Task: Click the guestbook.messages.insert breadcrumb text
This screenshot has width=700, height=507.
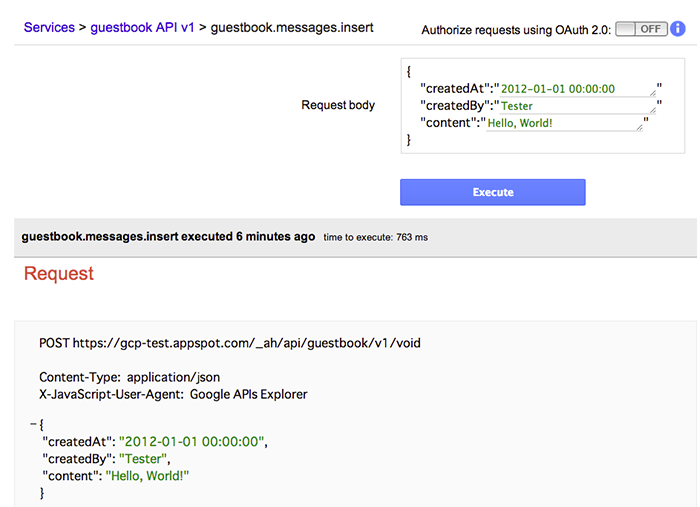Action: click(x=292, y=27)
